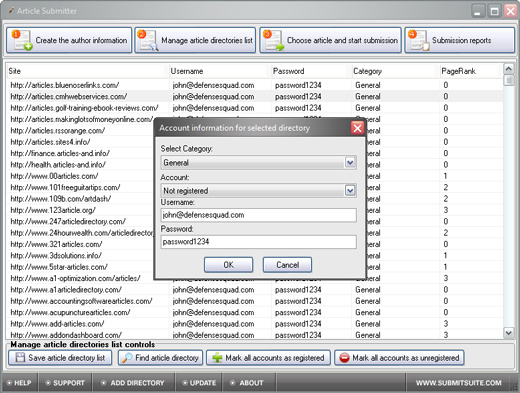The height and width of the screenshot is (393, 520).
Task: Select row http://articles.bluenoserlinks.com/
Action: tap(255, 85)
